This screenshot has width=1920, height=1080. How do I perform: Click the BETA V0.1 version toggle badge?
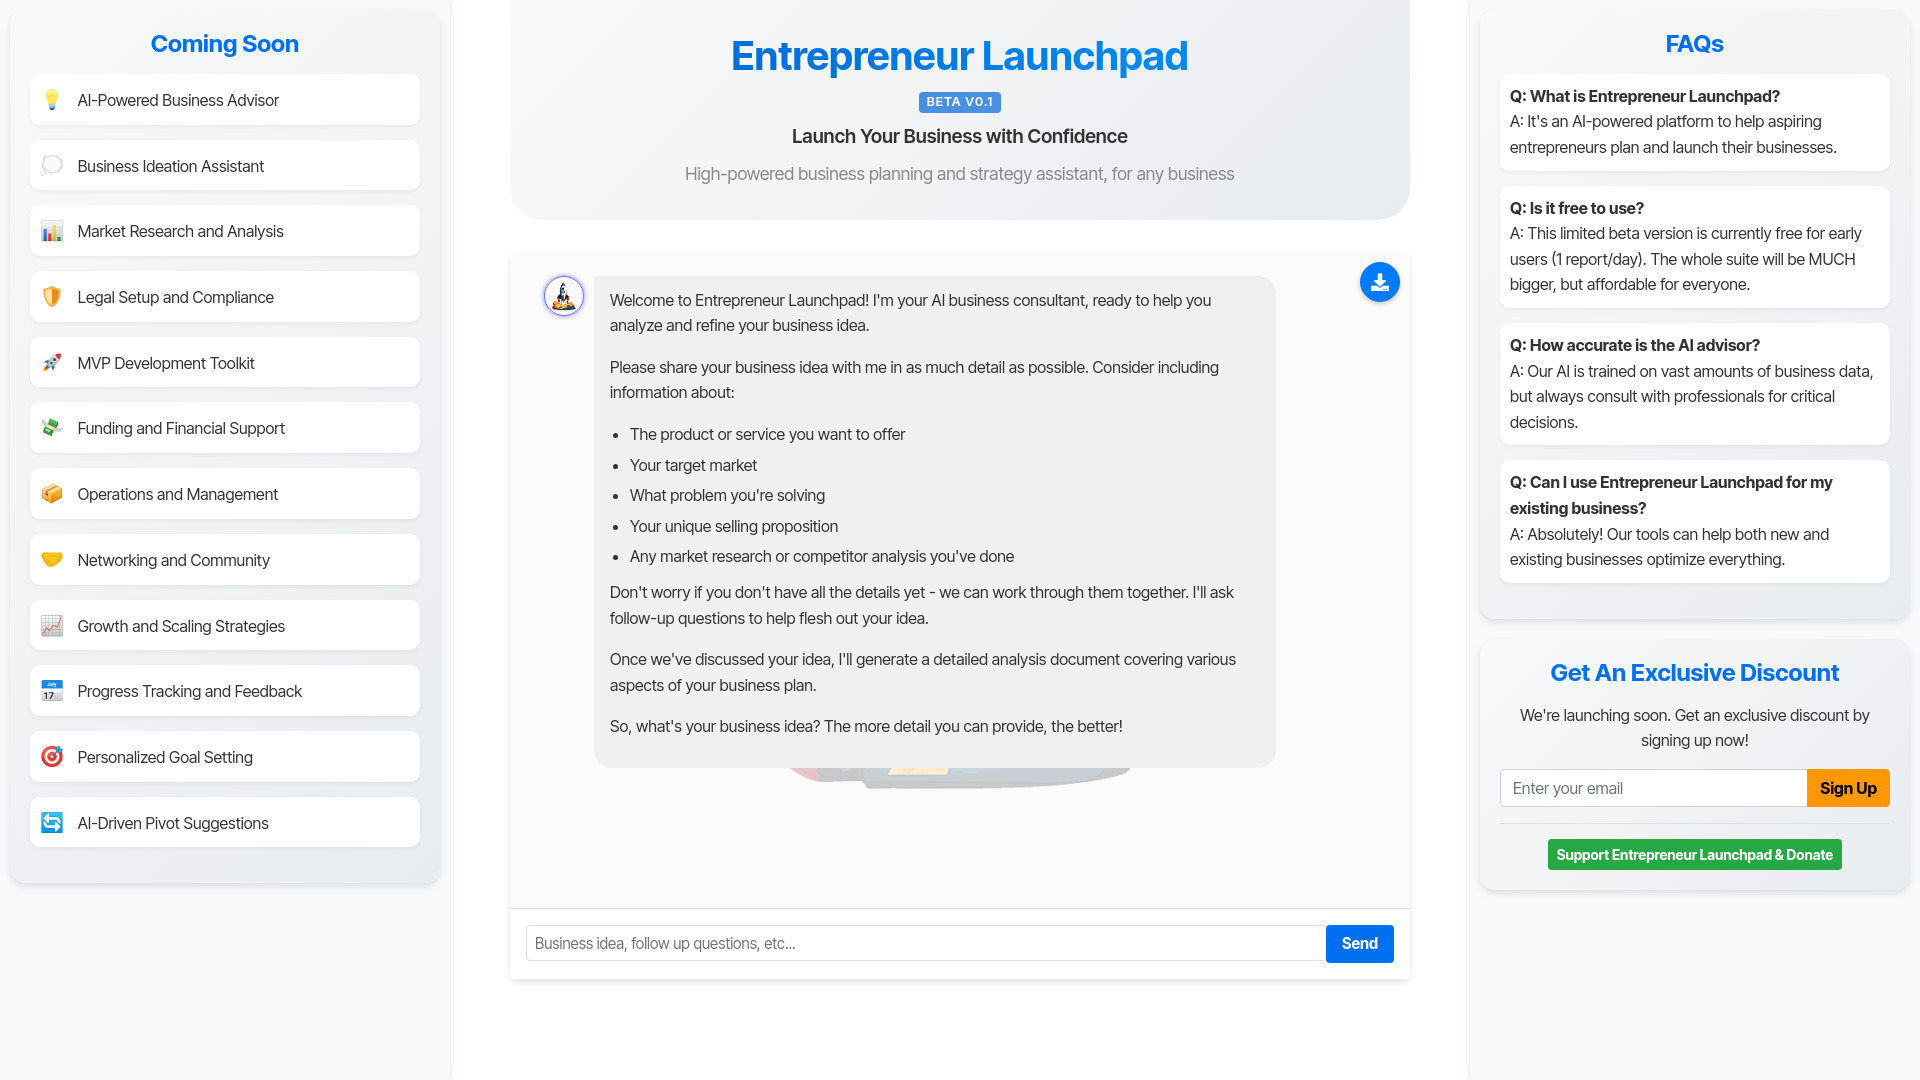pos(959,102)
